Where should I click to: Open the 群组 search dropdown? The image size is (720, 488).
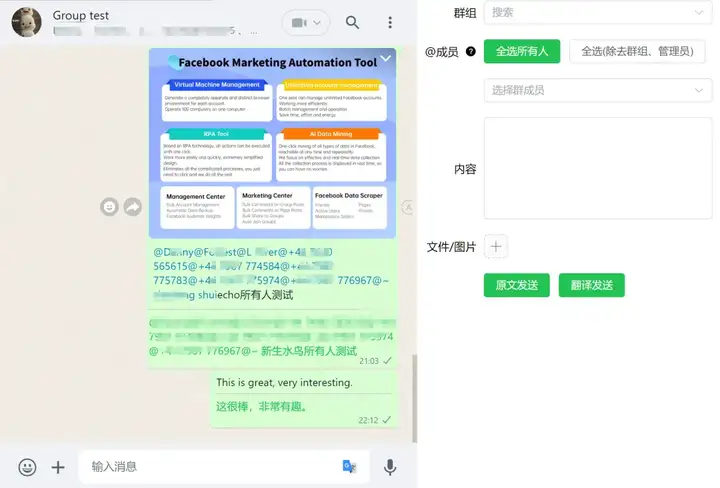tap(598, 12)
